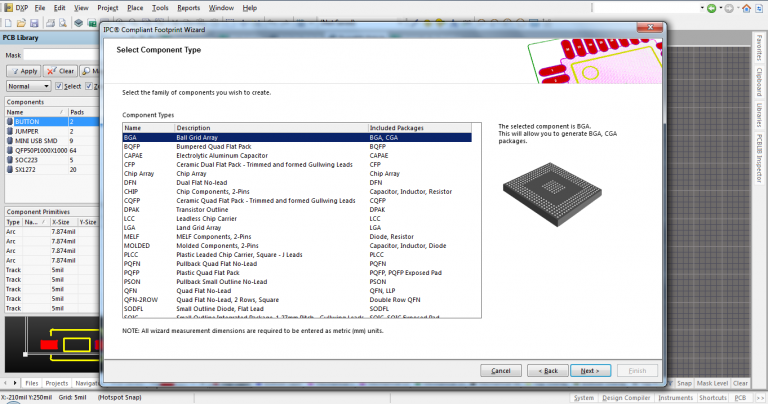768x404 pixels.
Task: Click the PCB status bar button
Action: point(740,398)
